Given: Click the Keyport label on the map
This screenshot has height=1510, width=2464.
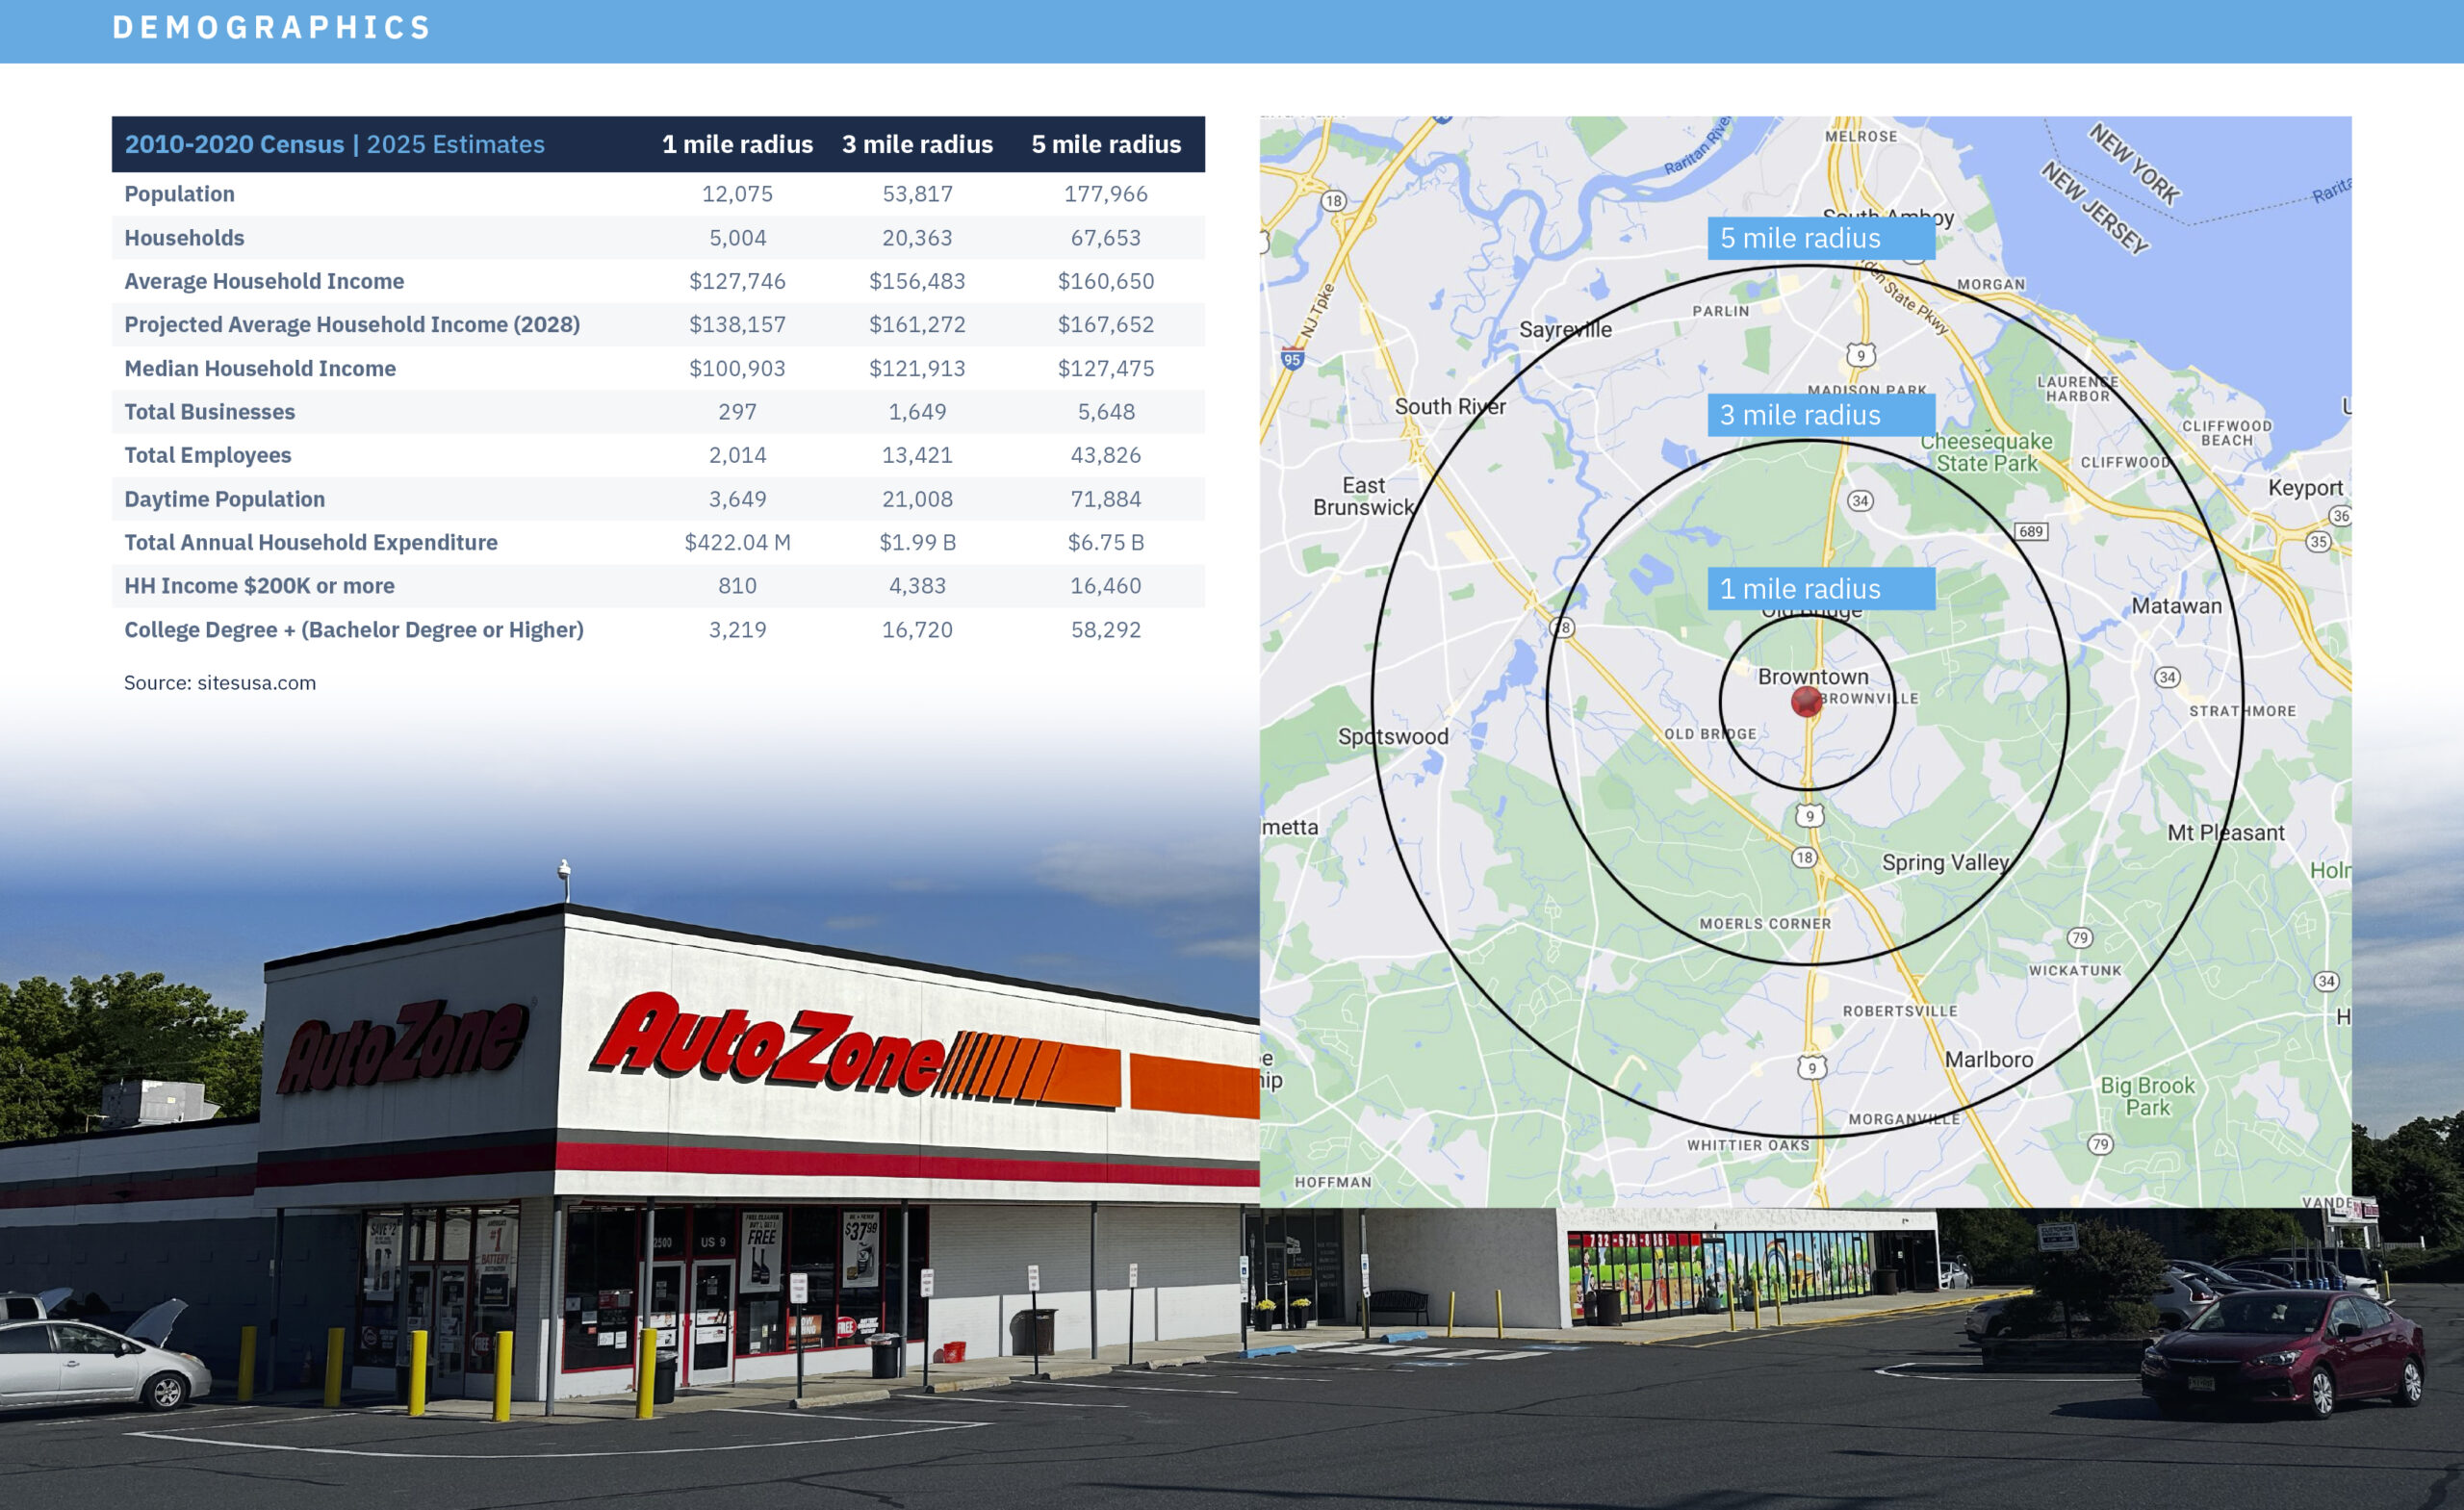Looking at the screenshot, I should coord(2305,488).
